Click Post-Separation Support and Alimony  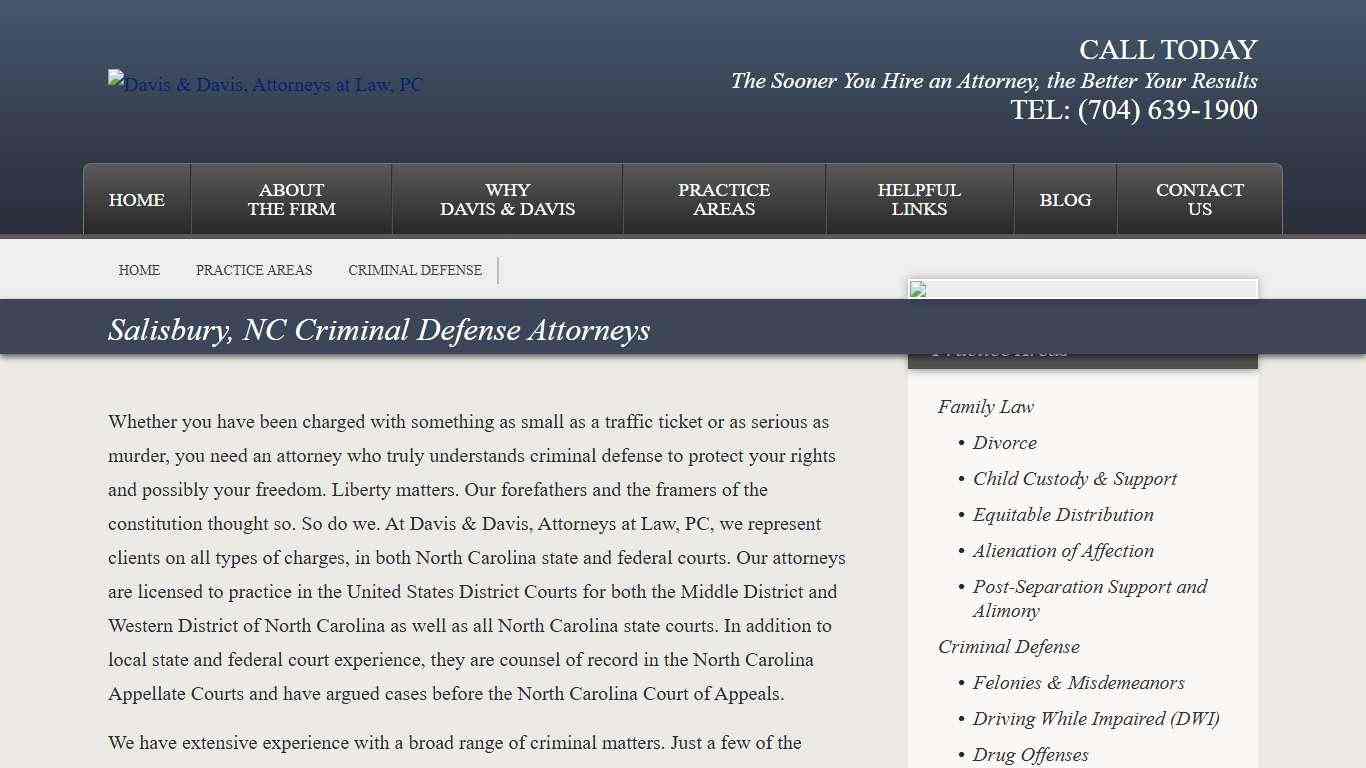click(1089, 598)
